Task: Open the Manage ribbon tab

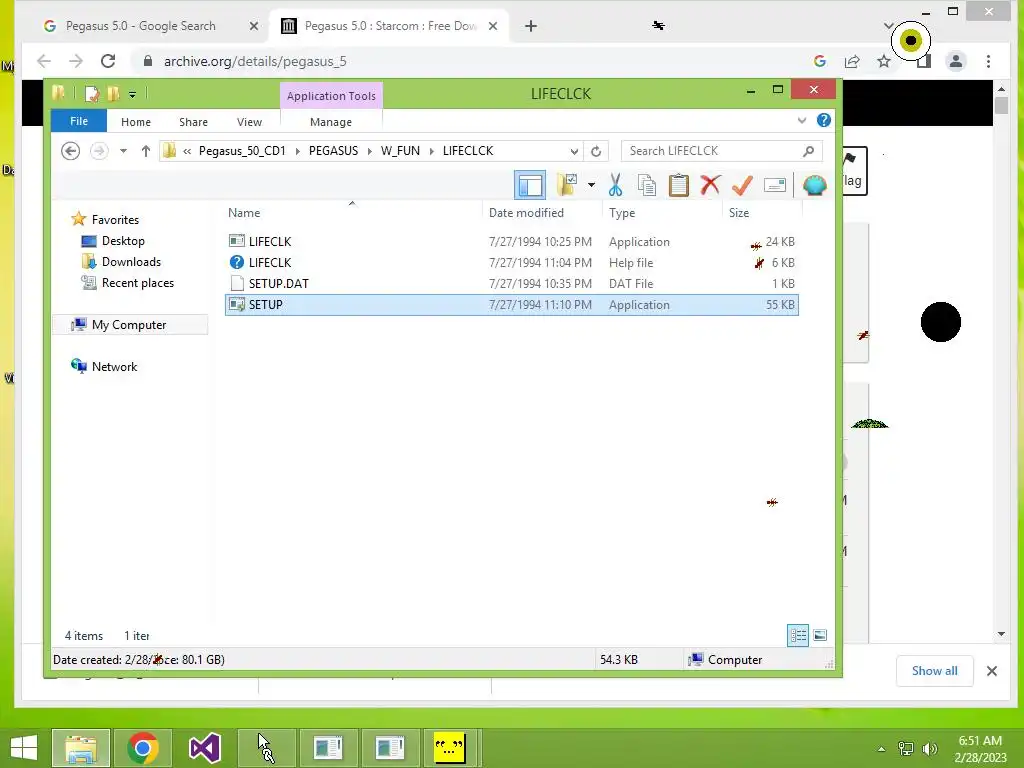Action: coord(331,122)
